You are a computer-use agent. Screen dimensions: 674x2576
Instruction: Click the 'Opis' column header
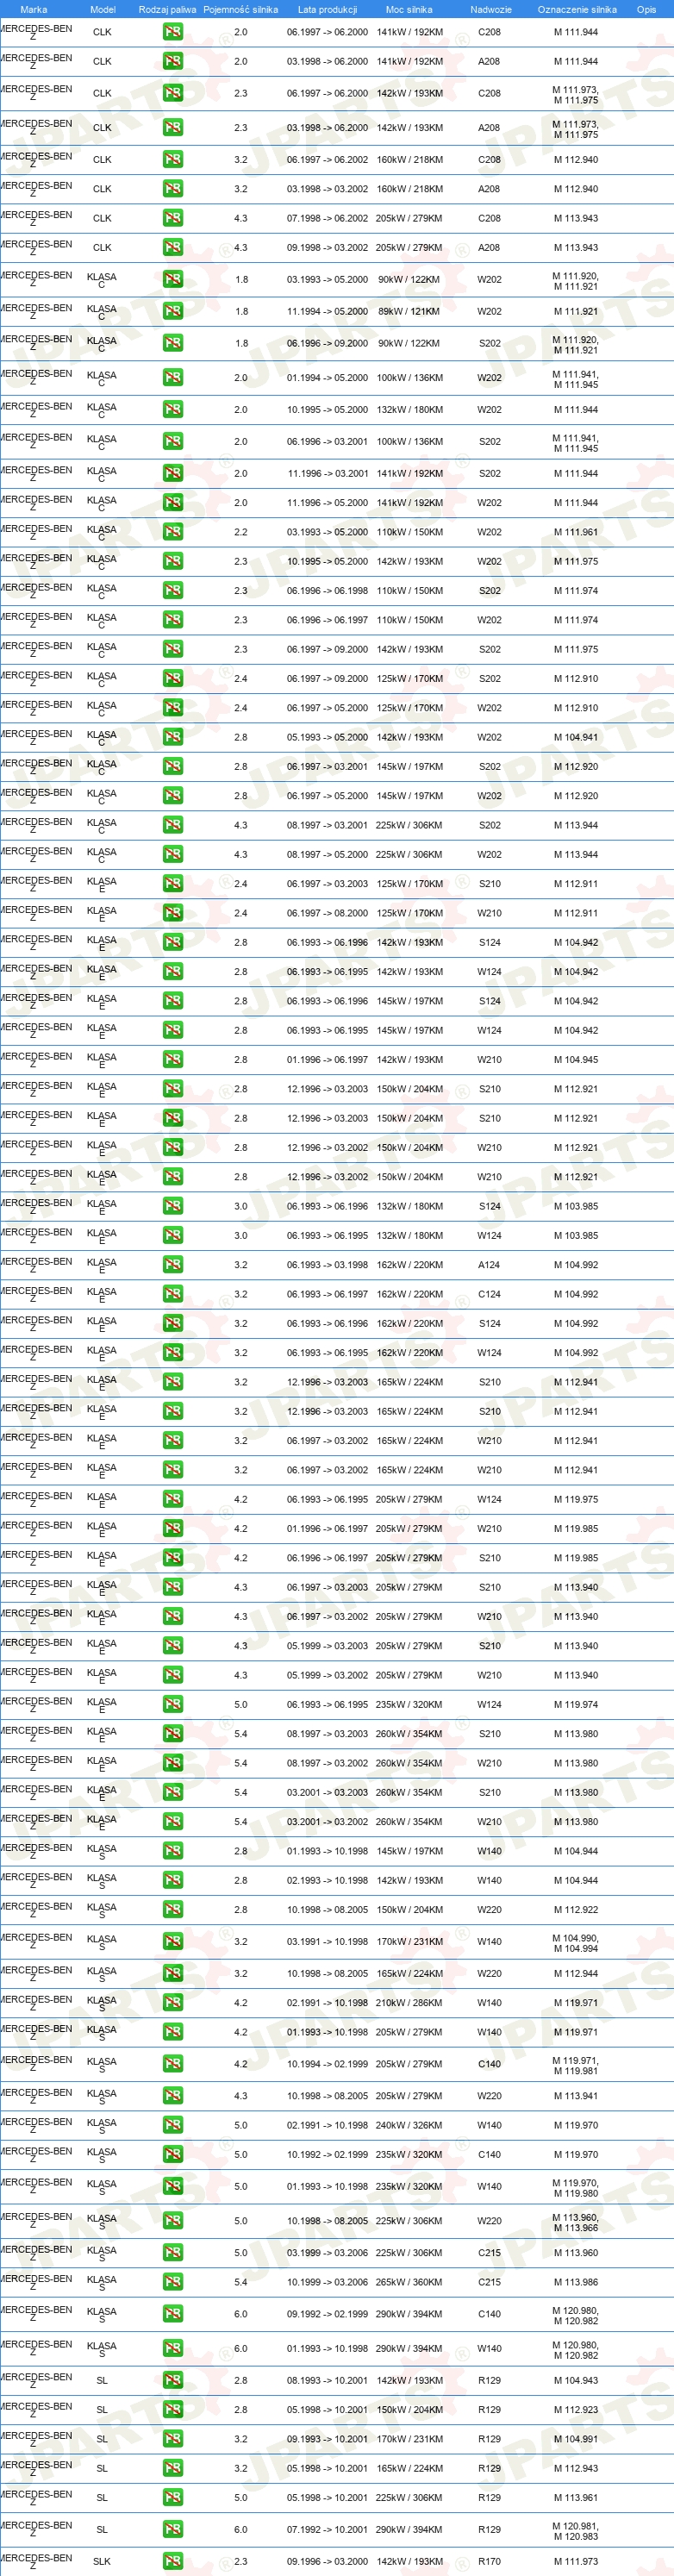[646, 9]
